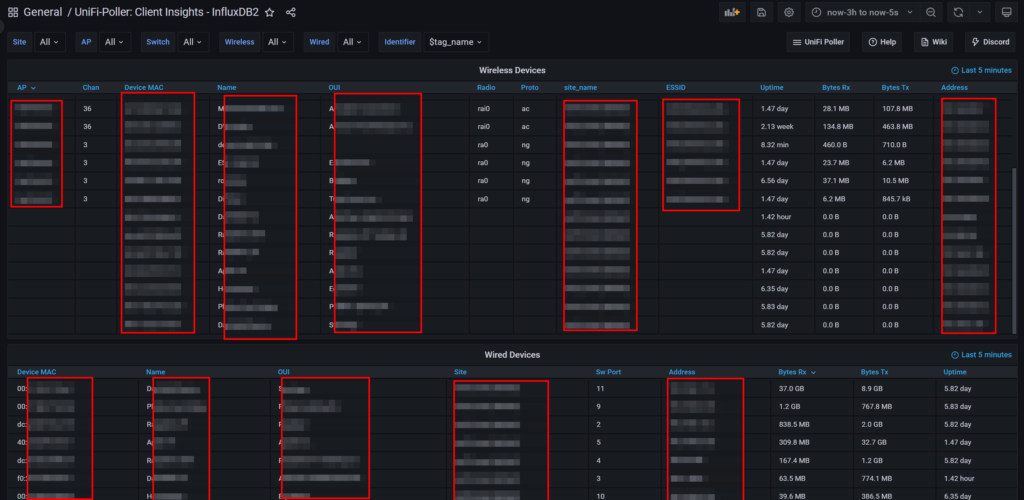1024x500 pixels.
Task: Open time picker showing now-3h to now-5s
Action: coord(863,12)
